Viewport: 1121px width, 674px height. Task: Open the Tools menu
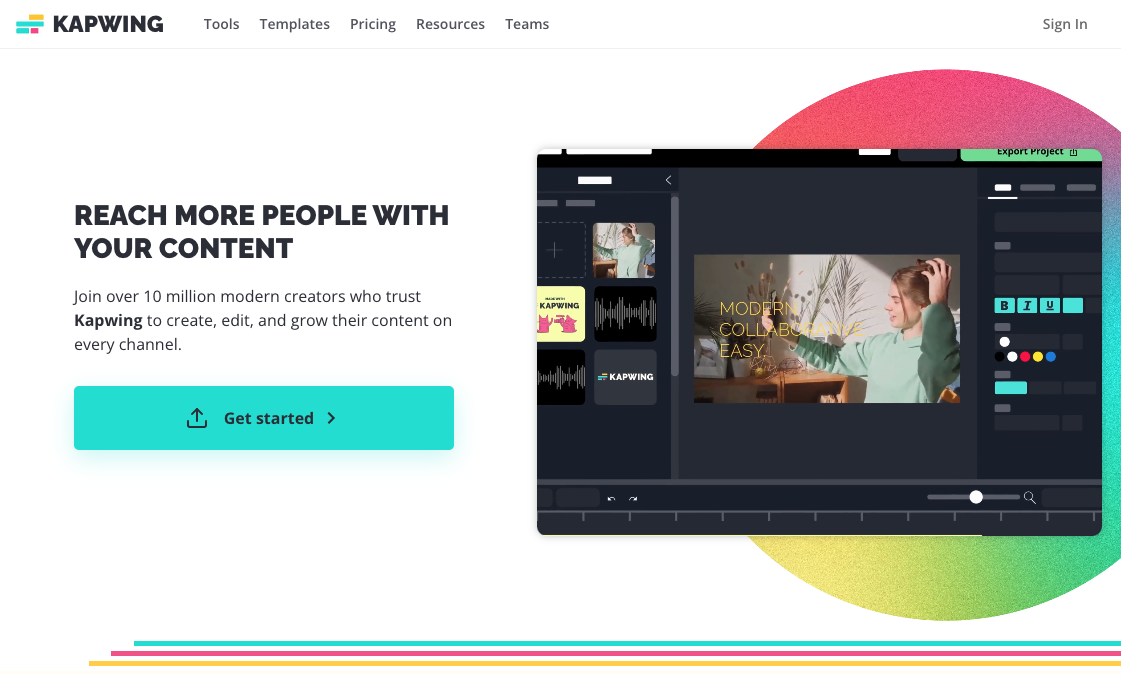[x=222, y=24]
